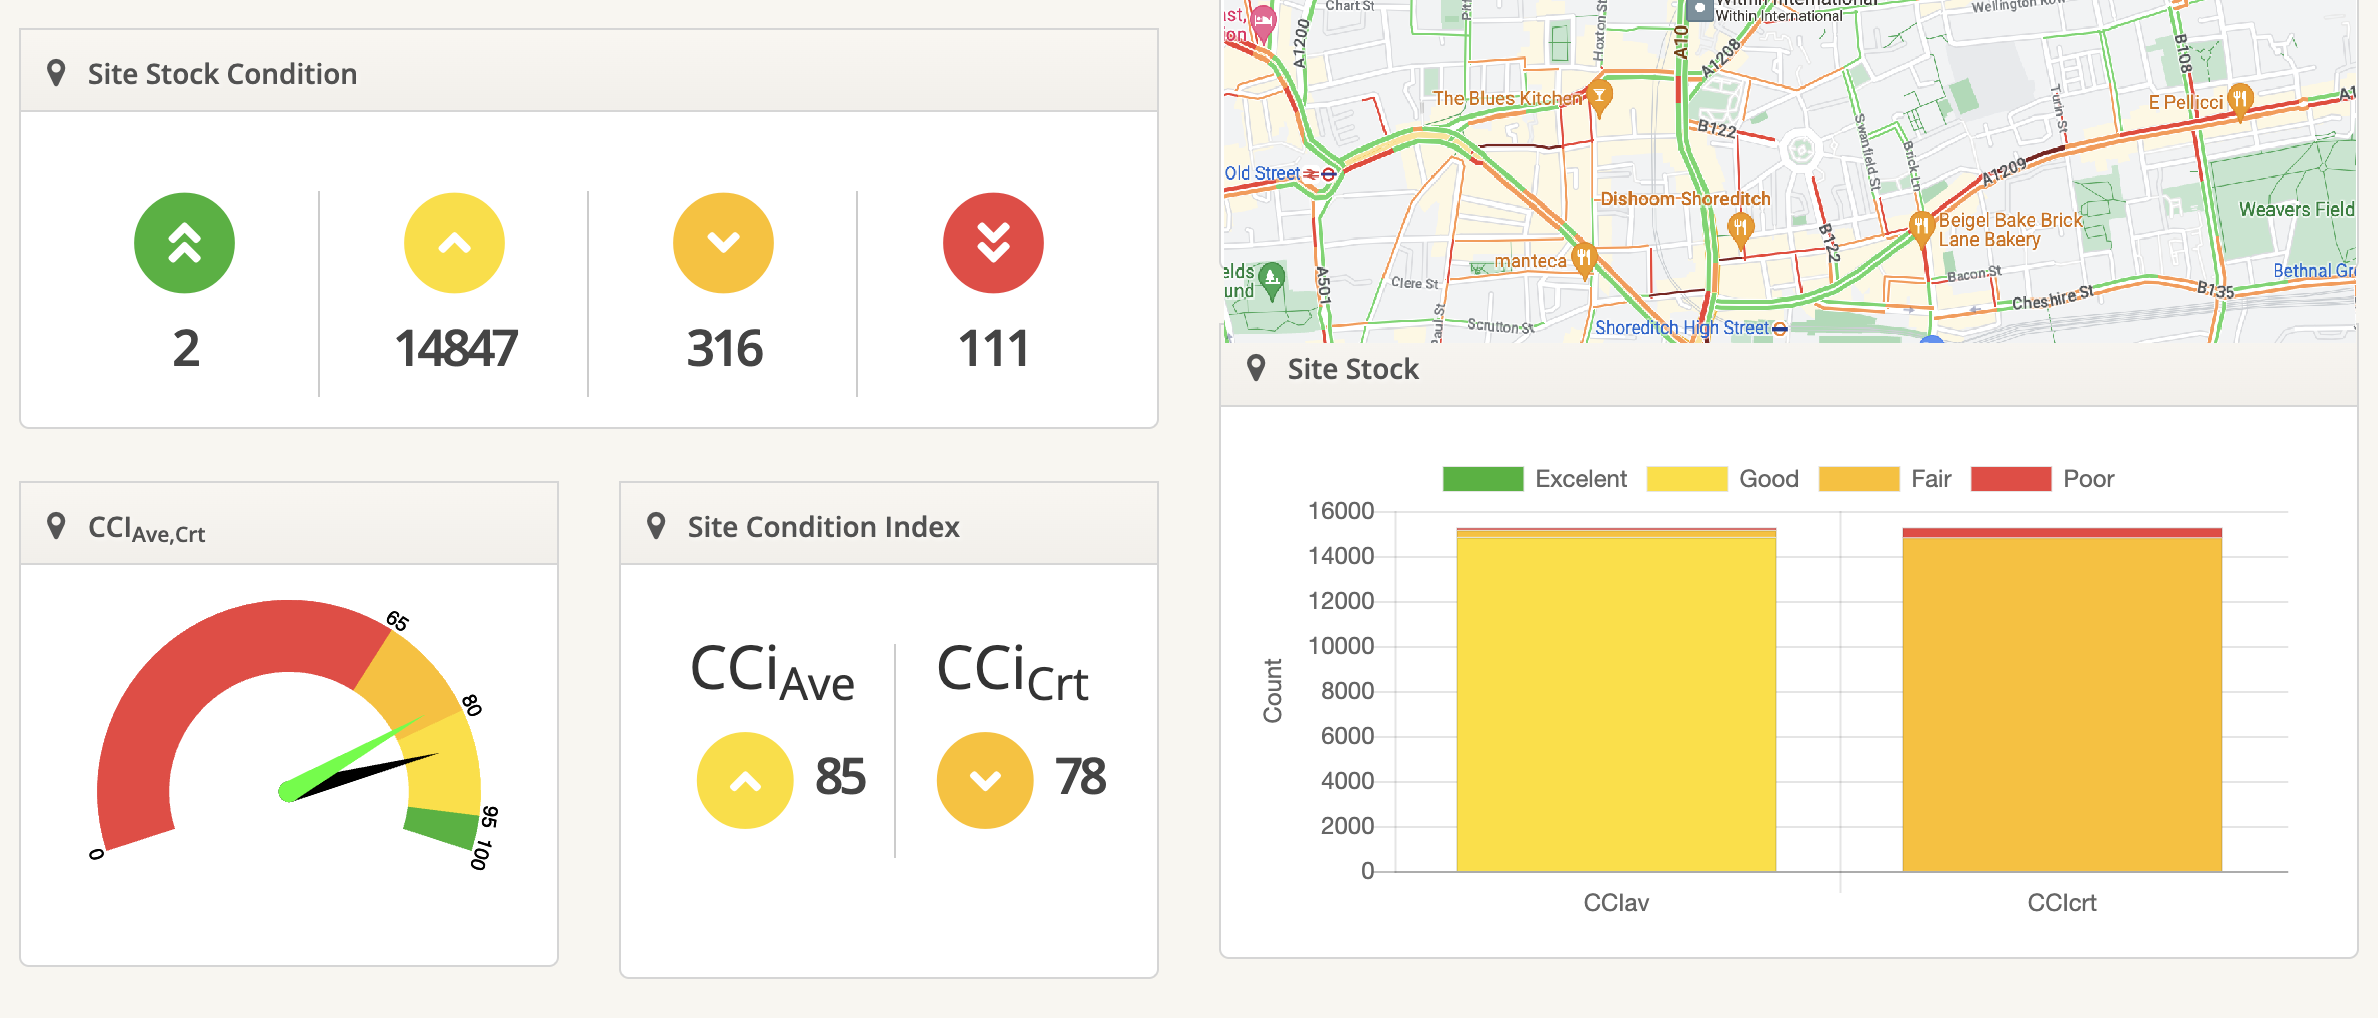Toggle the Excelent legend series
This screenshot has height=1018, width=2378.
pos(1535,479)
